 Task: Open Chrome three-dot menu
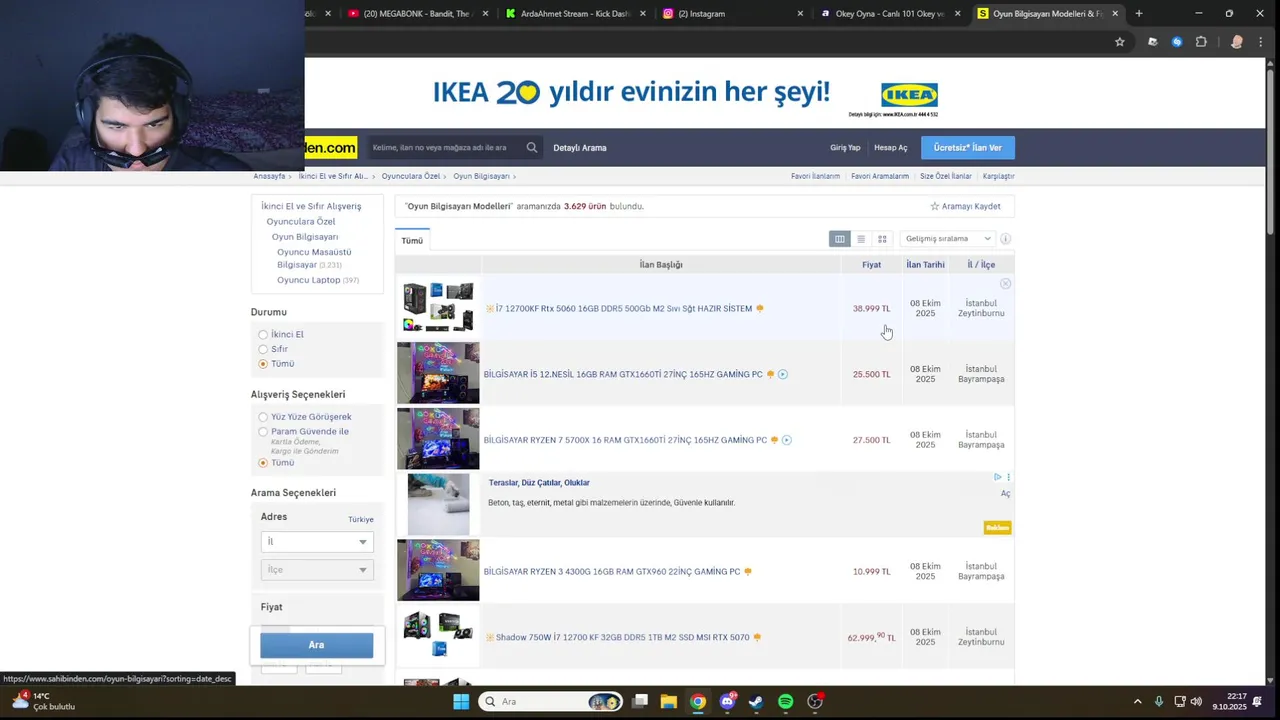(x=1260, y=42)
